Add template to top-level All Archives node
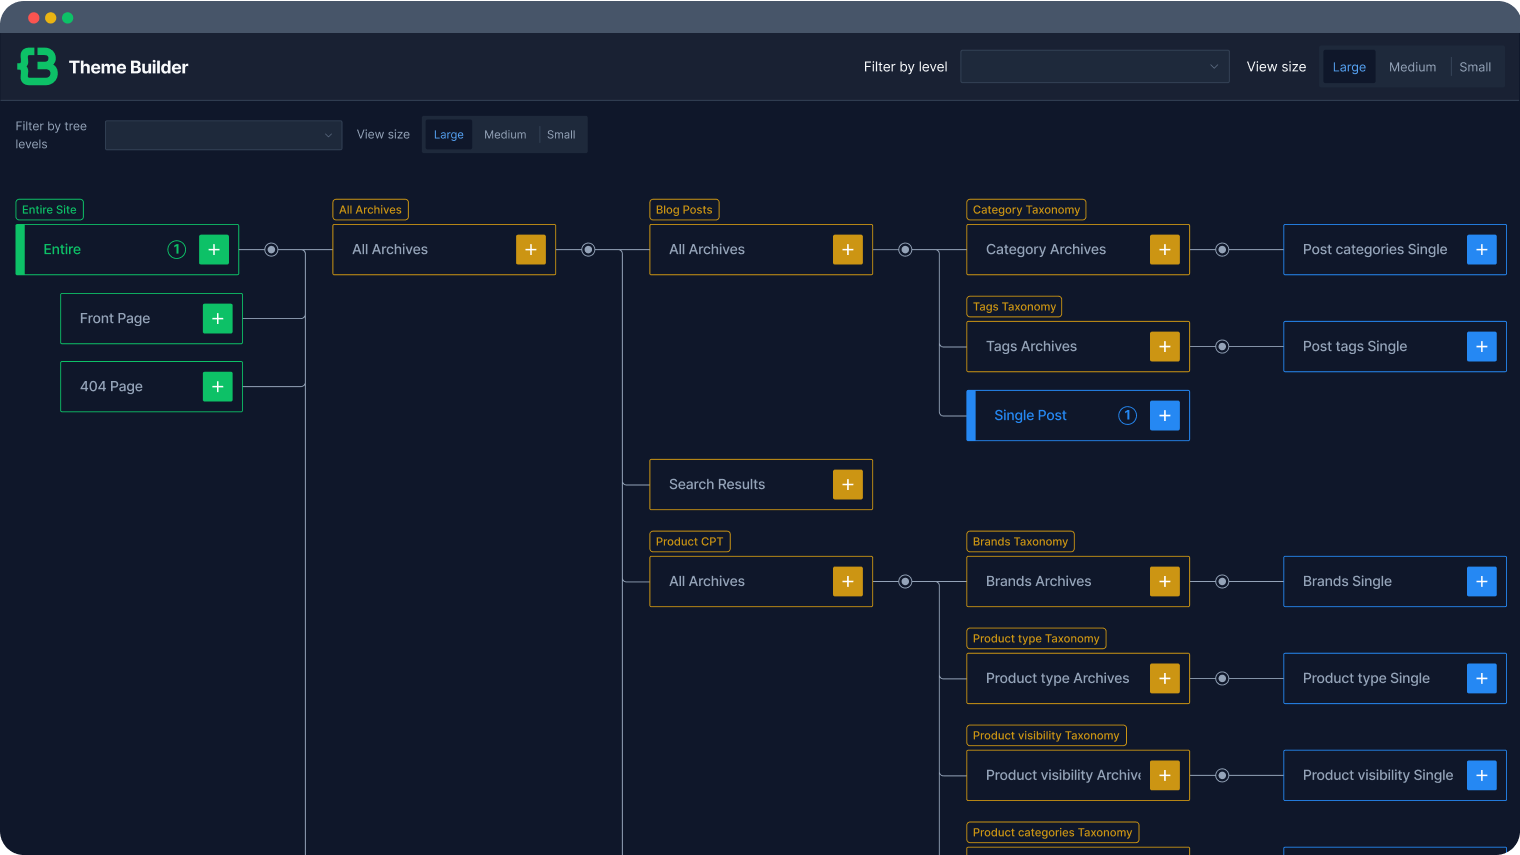1520x855 pixels. [531, 250]
